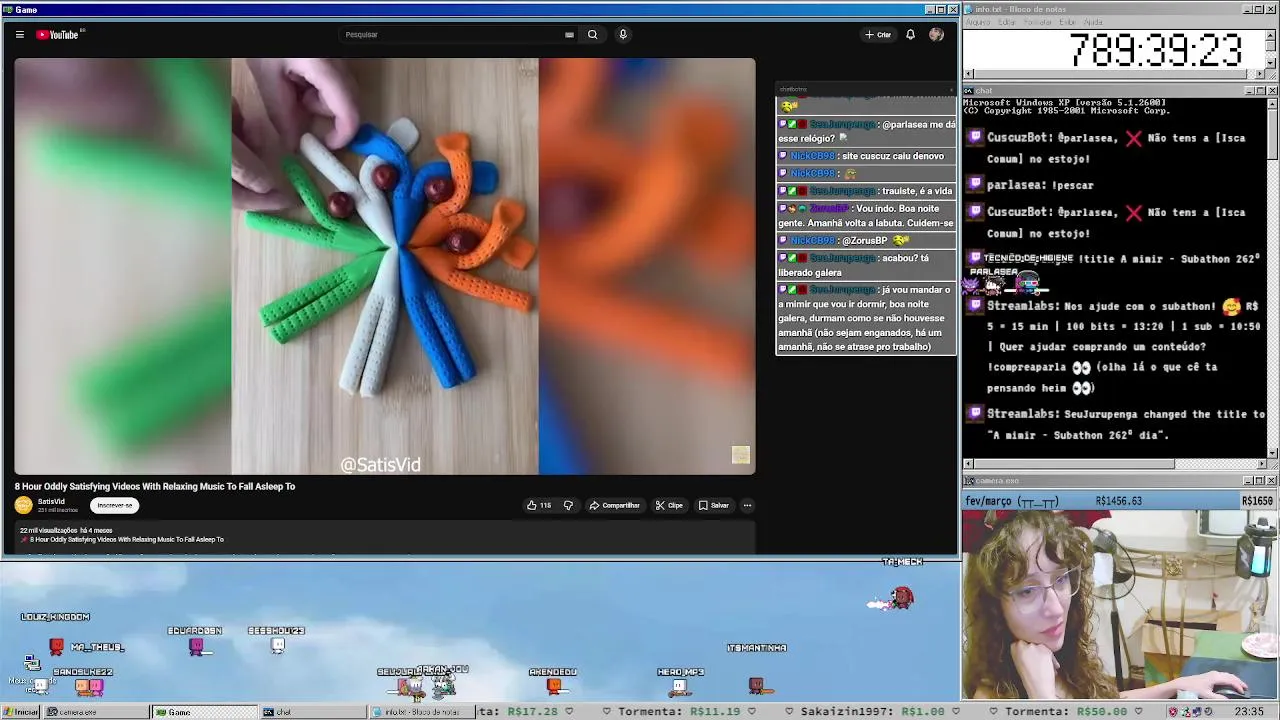Click the HERO_MFS character in the game
Screen dimensions: 1280x720
(680, 687)
